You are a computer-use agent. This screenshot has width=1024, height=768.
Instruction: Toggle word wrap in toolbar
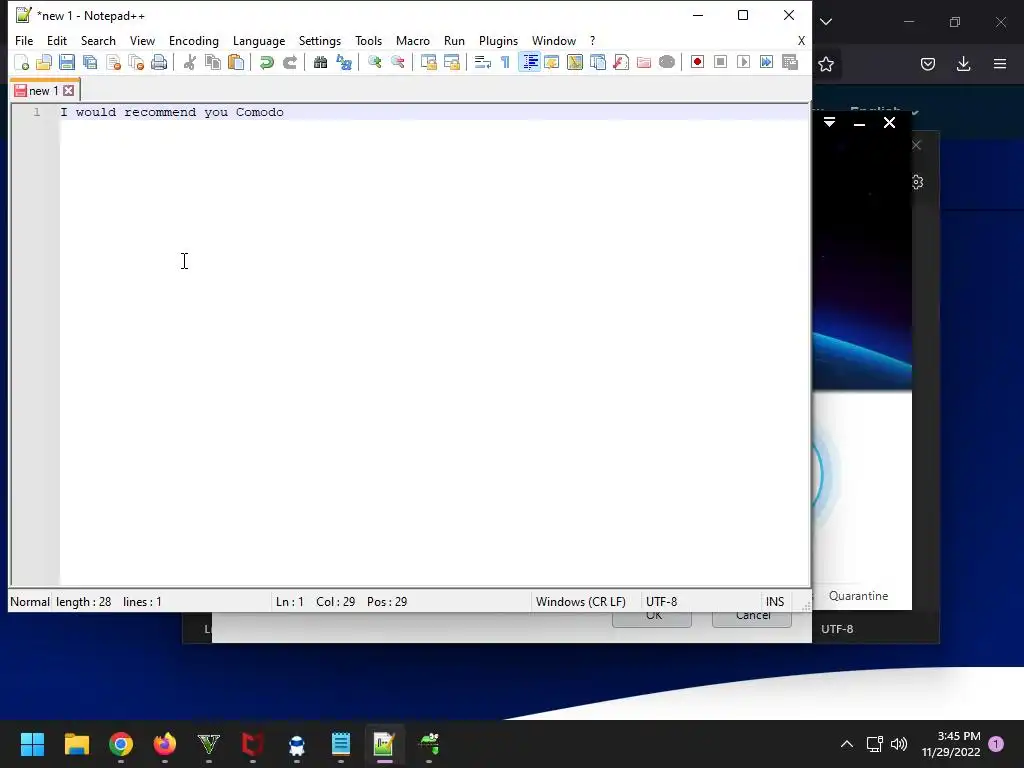click(x=483, y=62)
